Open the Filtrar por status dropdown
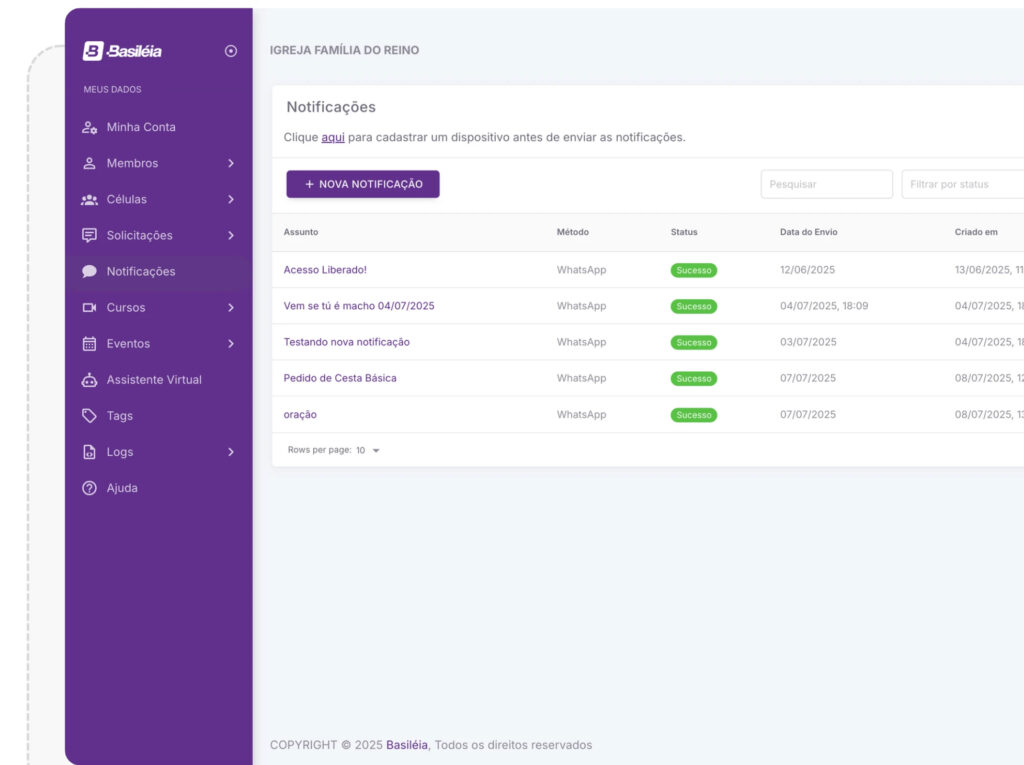This screenshot has height=765, width=1024. (x=962, y=185)
